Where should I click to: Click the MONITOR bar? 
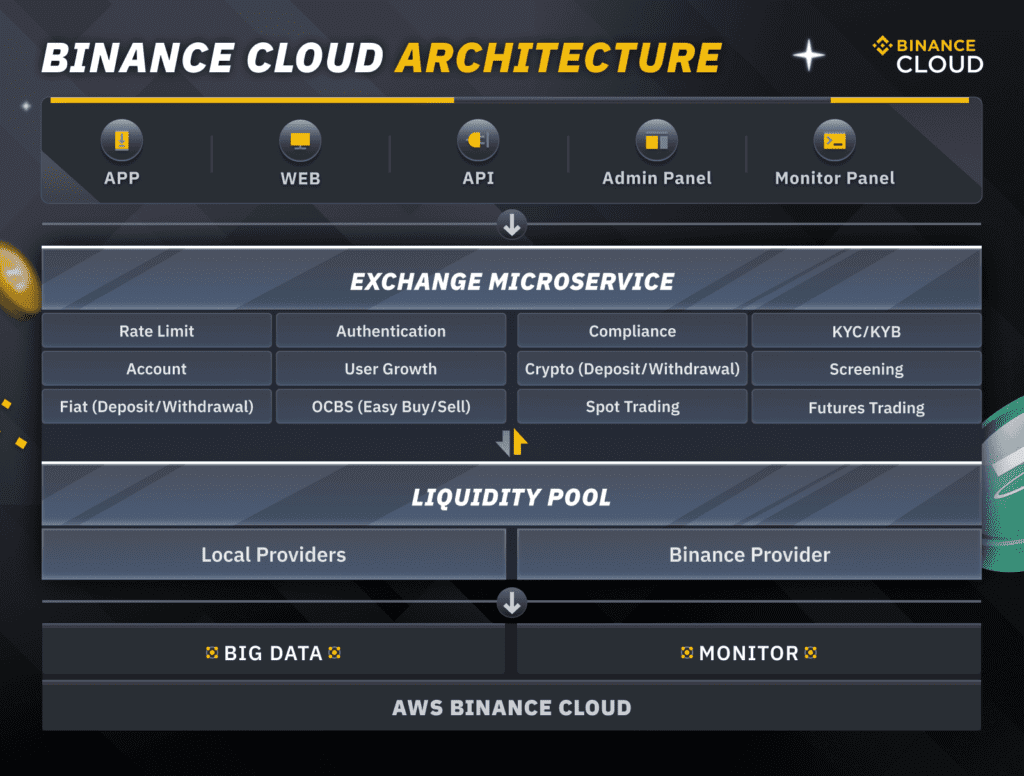(749, 649)
